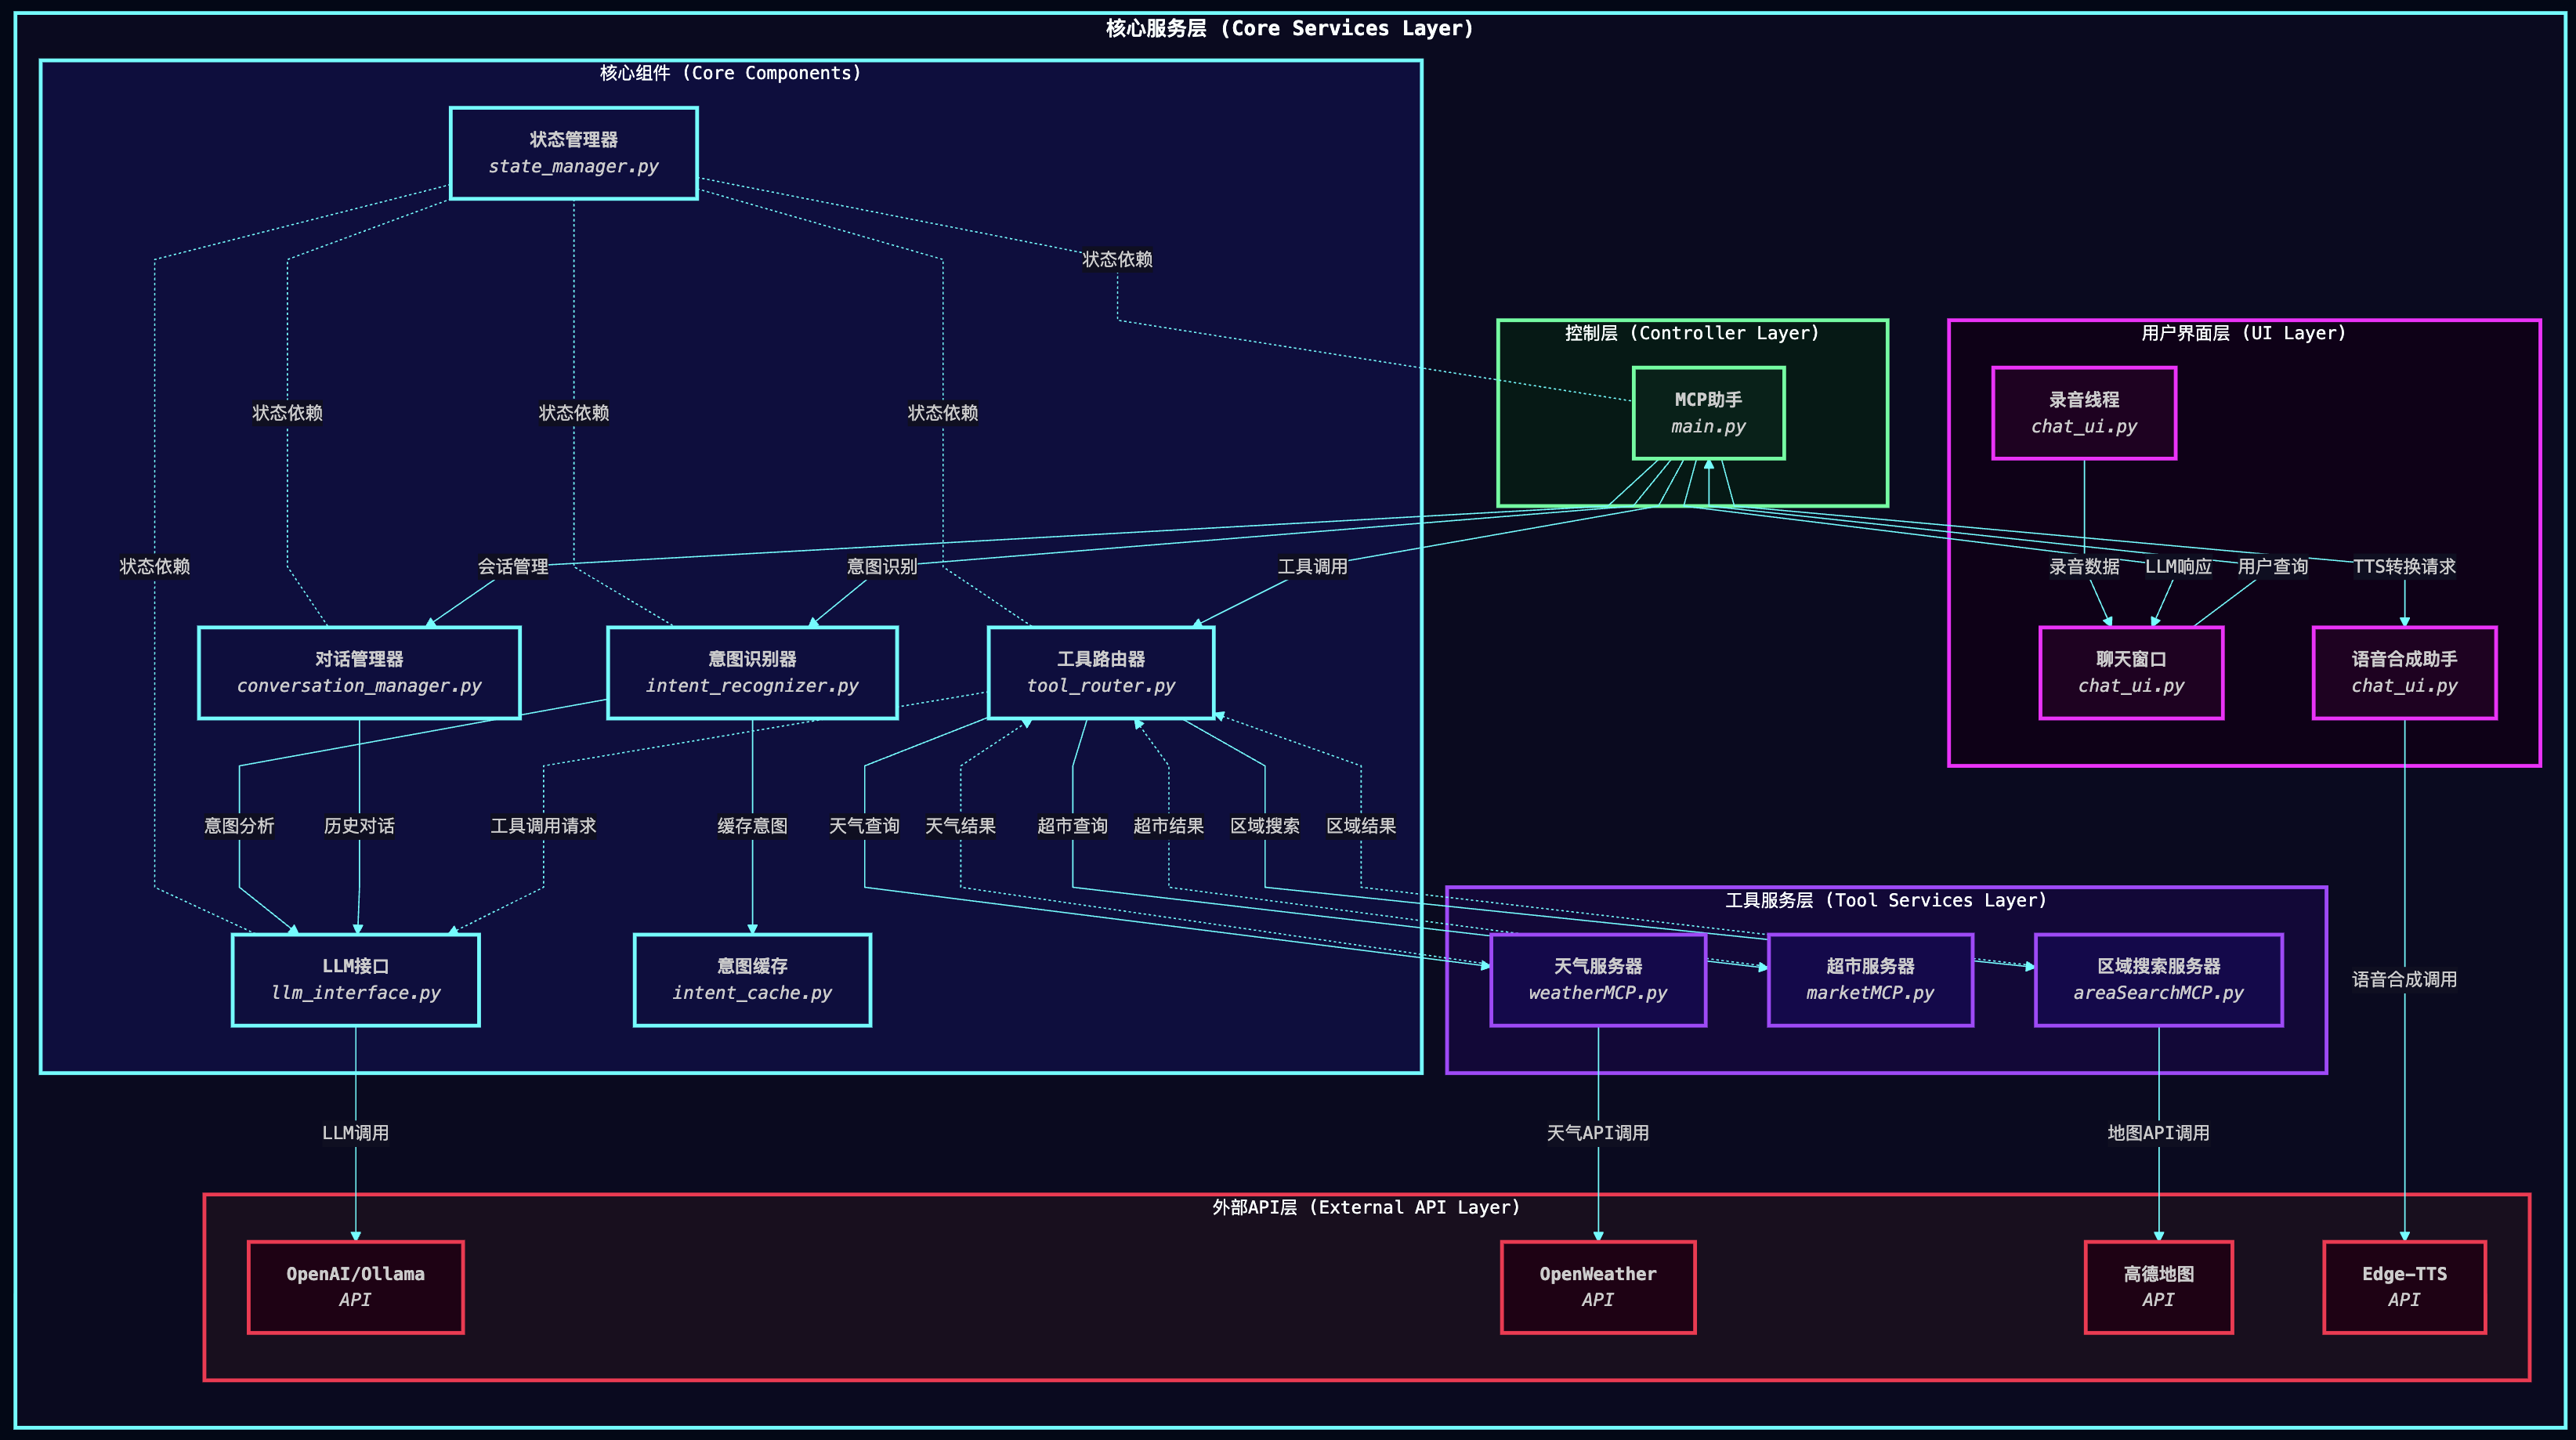Viewport: 2576px width, 1440px height.
Task: Click the 意图识别 edge label
Action: 882,567
